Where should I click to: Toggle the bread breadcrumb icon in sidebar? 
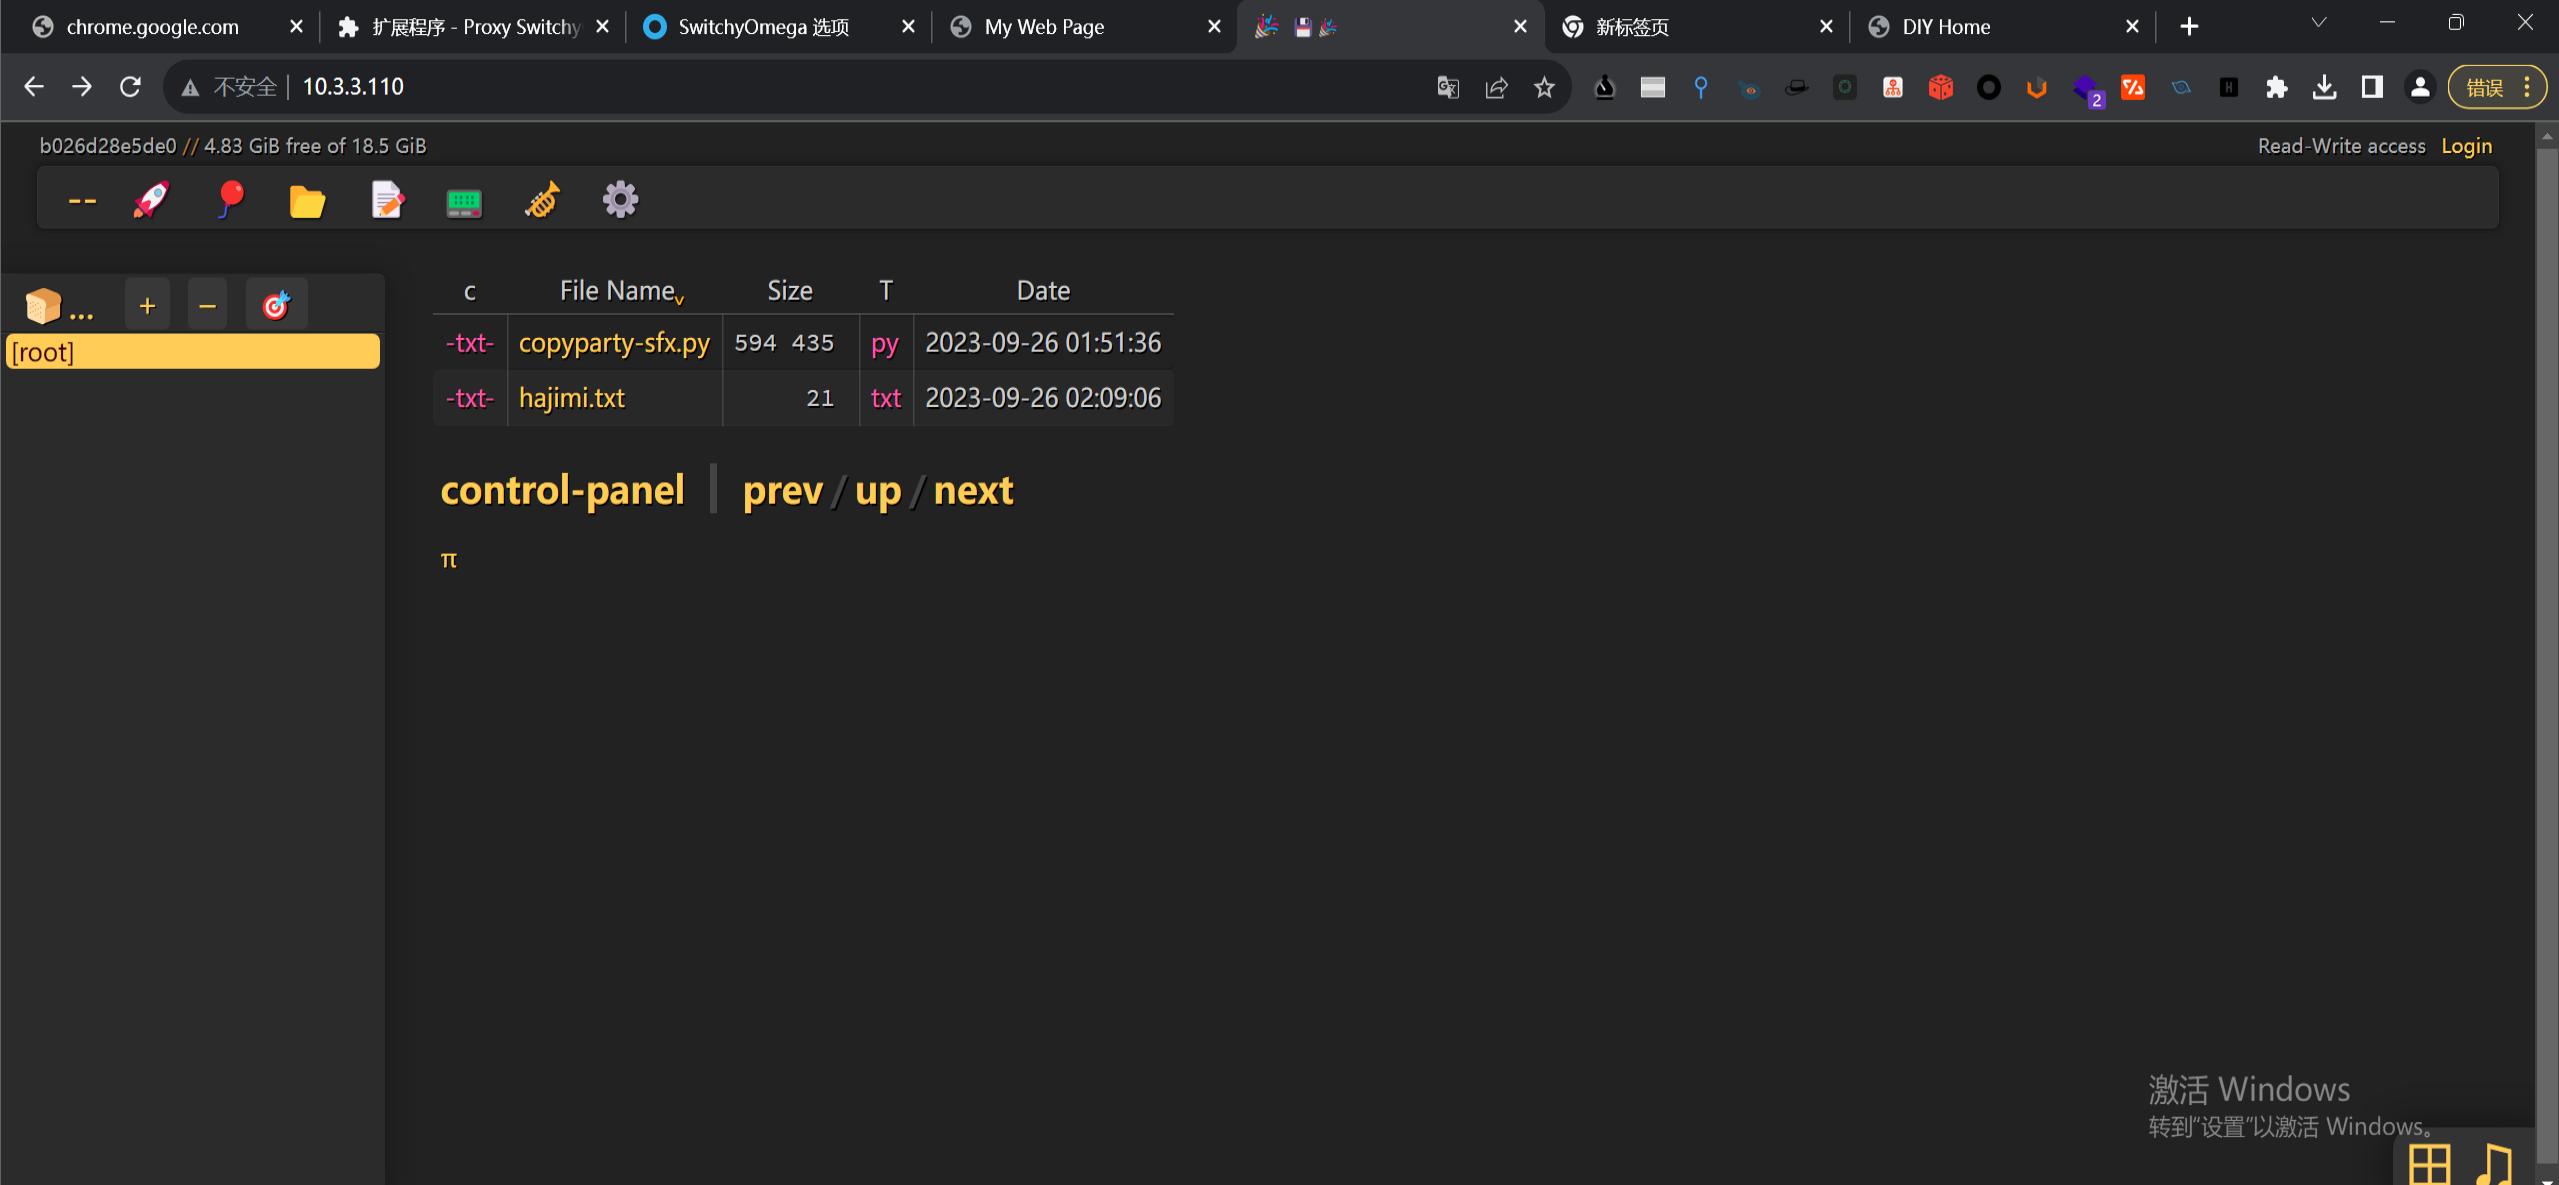click(x=44, y=306)
